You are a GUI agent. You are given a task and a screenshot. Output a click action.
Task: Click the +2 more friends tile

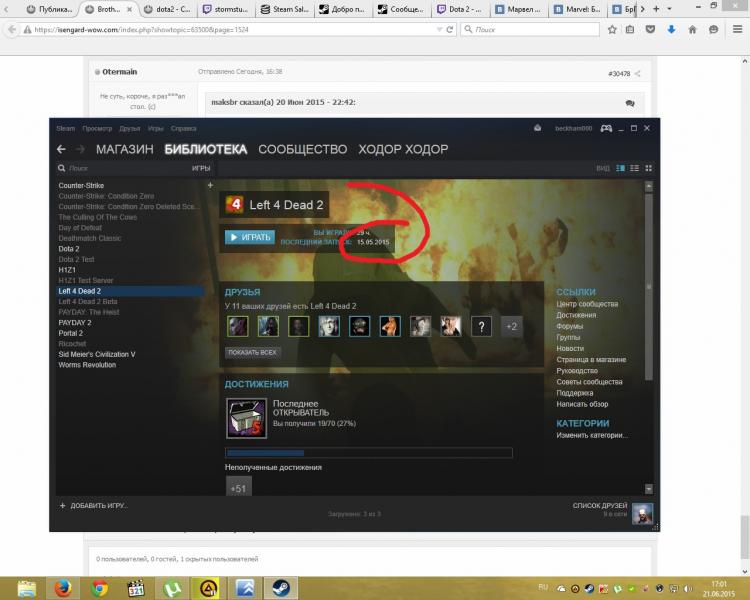coord(511,326)
